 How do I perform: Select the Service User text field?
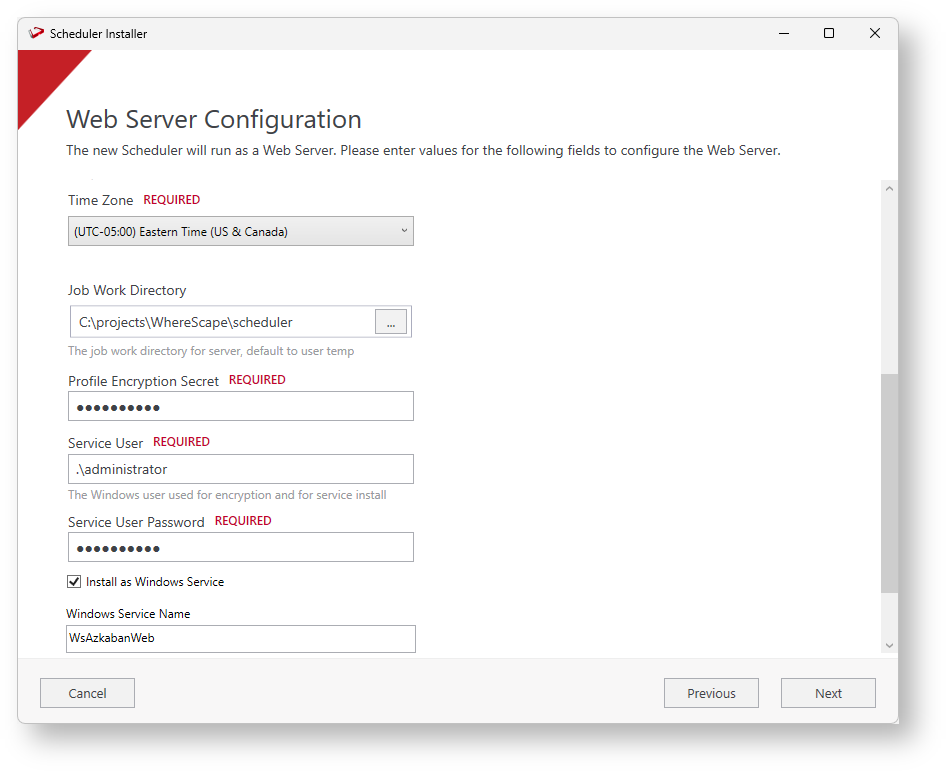(241, 469)
